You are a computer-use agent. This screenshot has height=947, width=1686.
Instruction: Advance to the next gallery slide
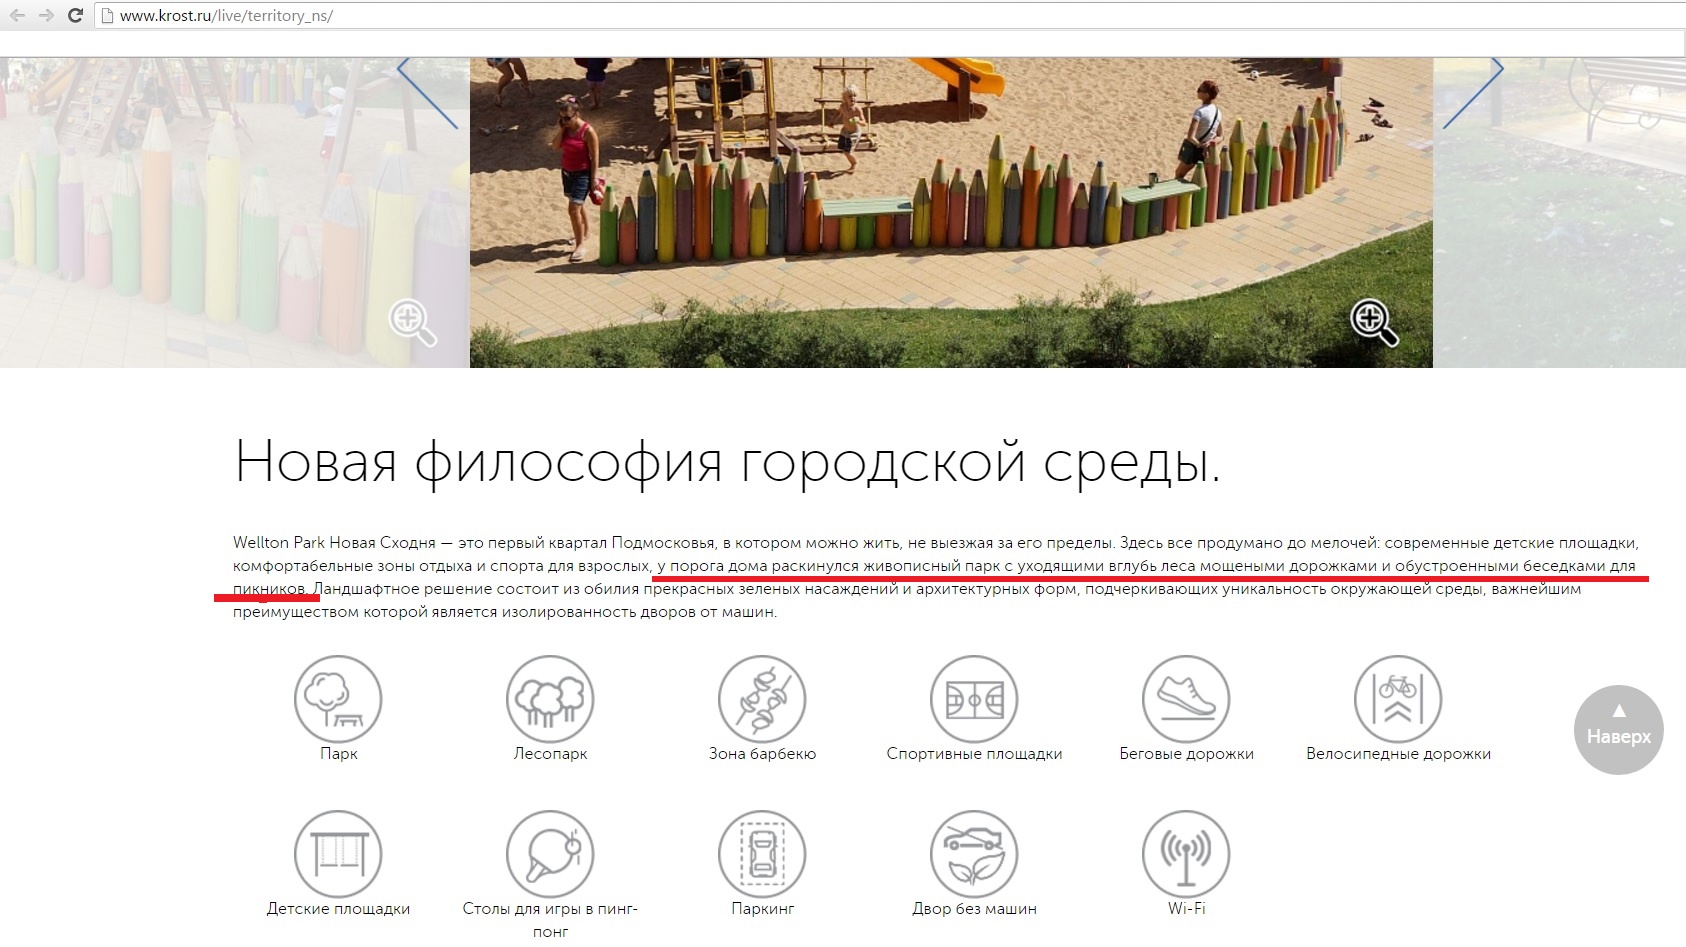tap(1473, 93)
